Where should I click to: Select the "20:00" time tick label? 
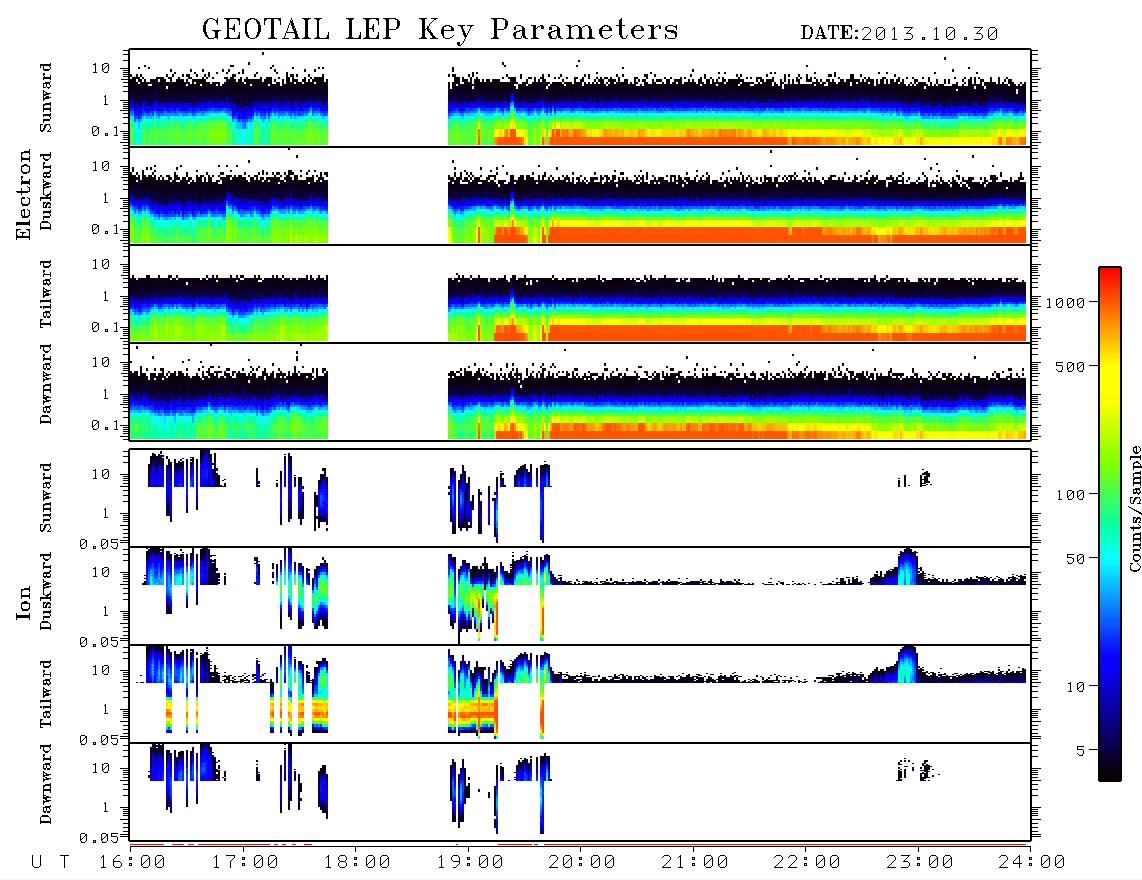[x=583, y=863]
